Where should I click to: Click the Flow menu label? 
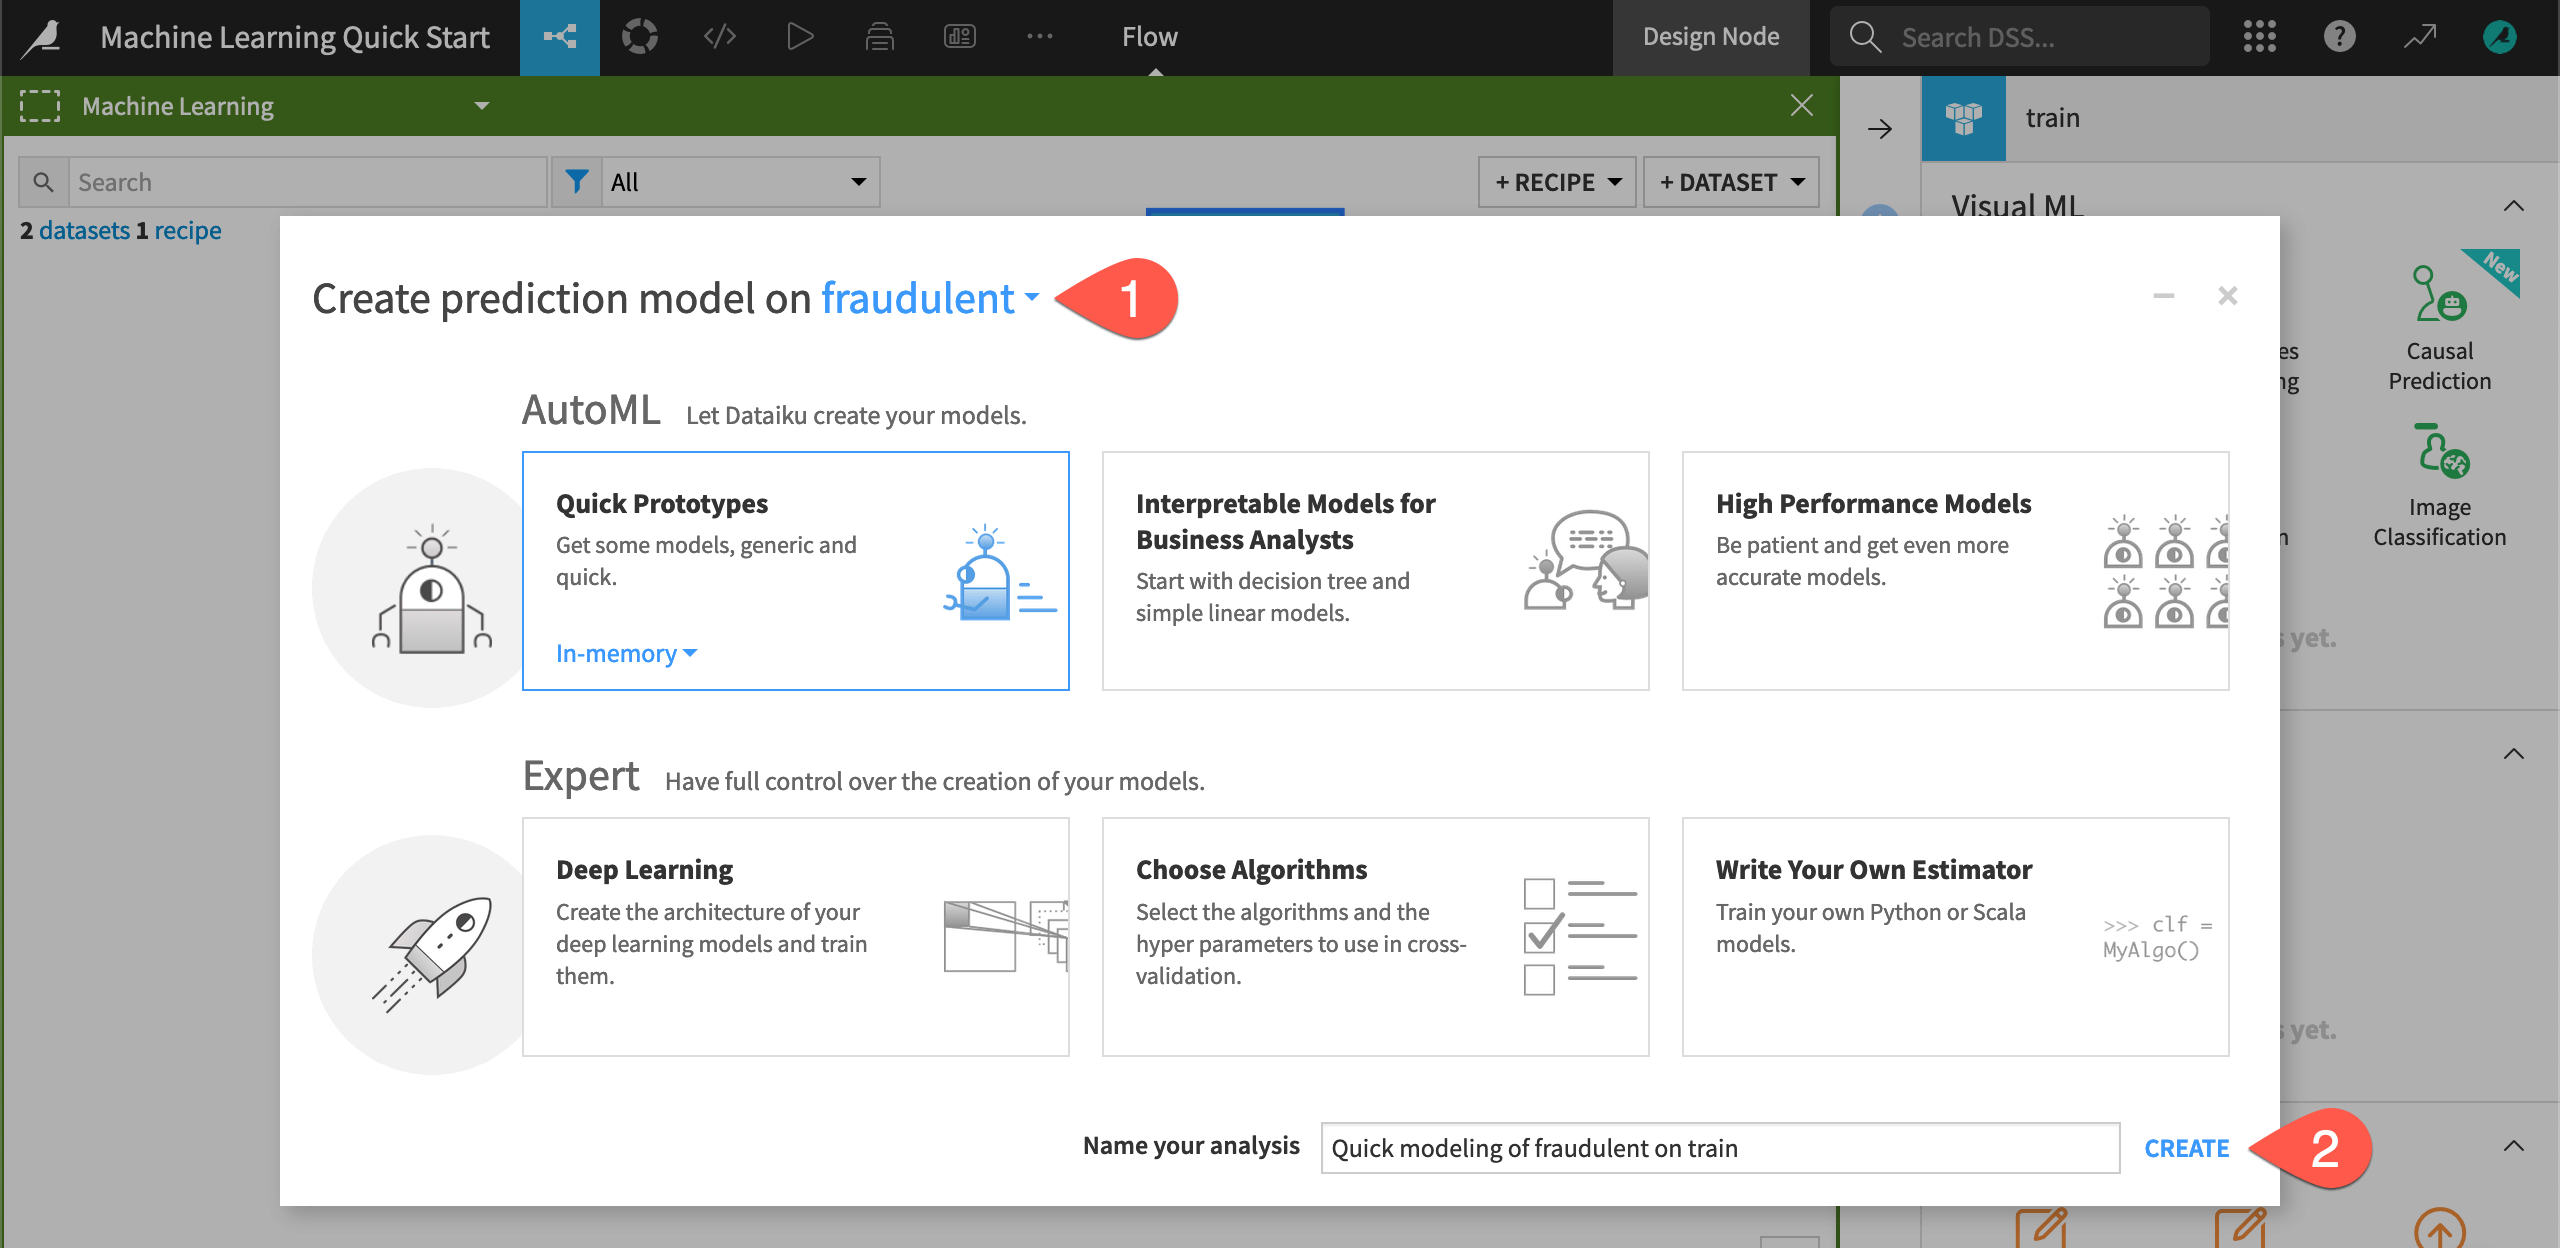(1150, 38)
